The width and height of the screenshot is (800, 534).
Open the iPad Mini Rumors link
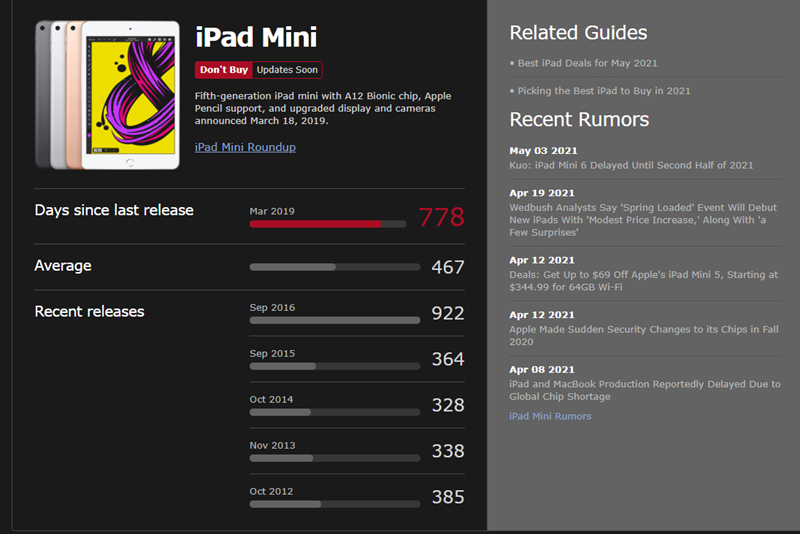[550, 416]
